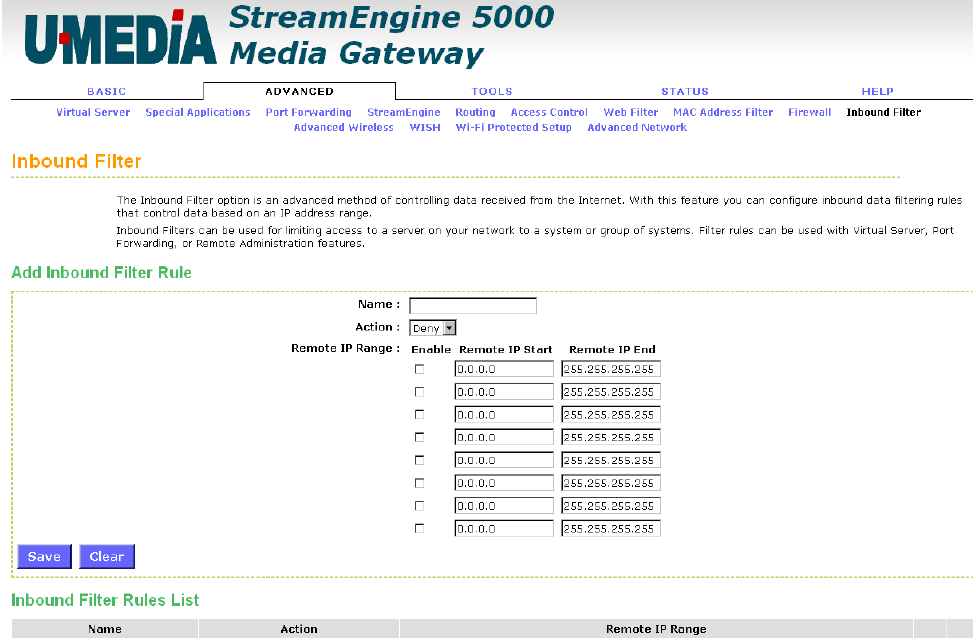
Task: Switch to the TOOLS tab
Action: tap(492, 92)
